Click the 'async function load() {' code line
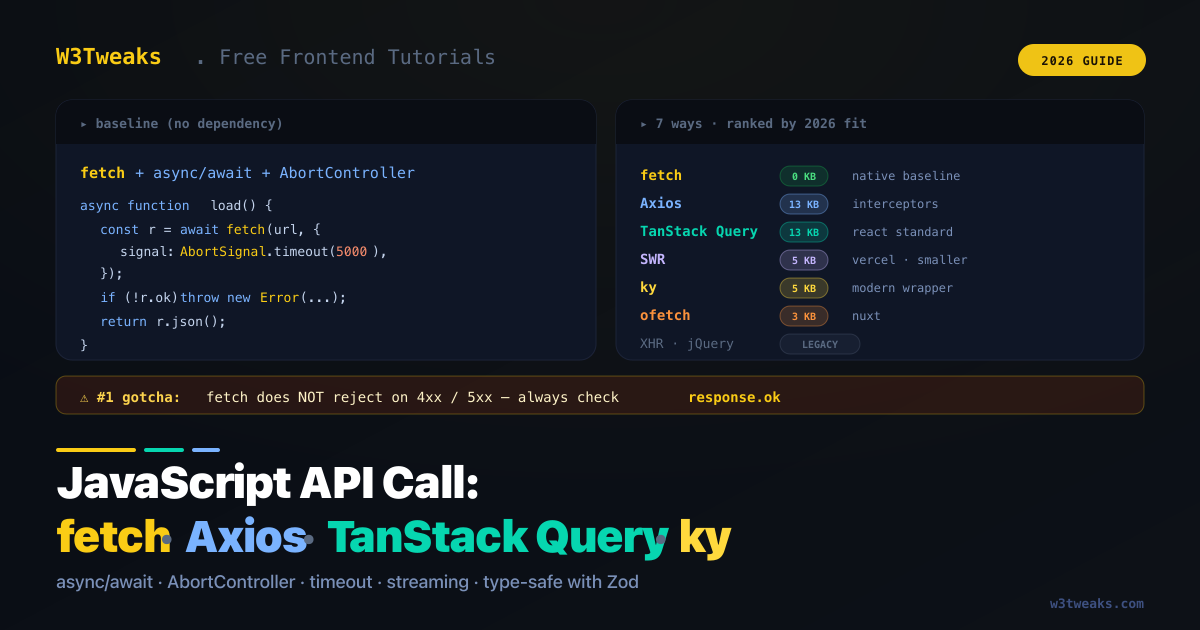 click(176, 205)
